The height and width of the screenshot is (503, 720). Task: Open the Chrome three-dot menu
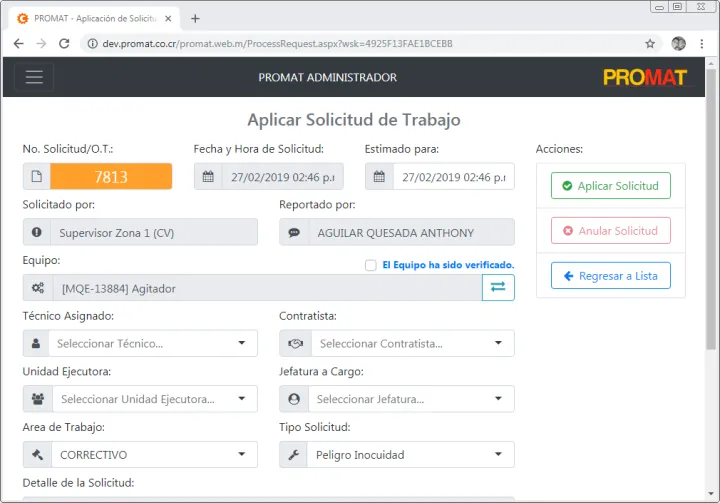702,44
